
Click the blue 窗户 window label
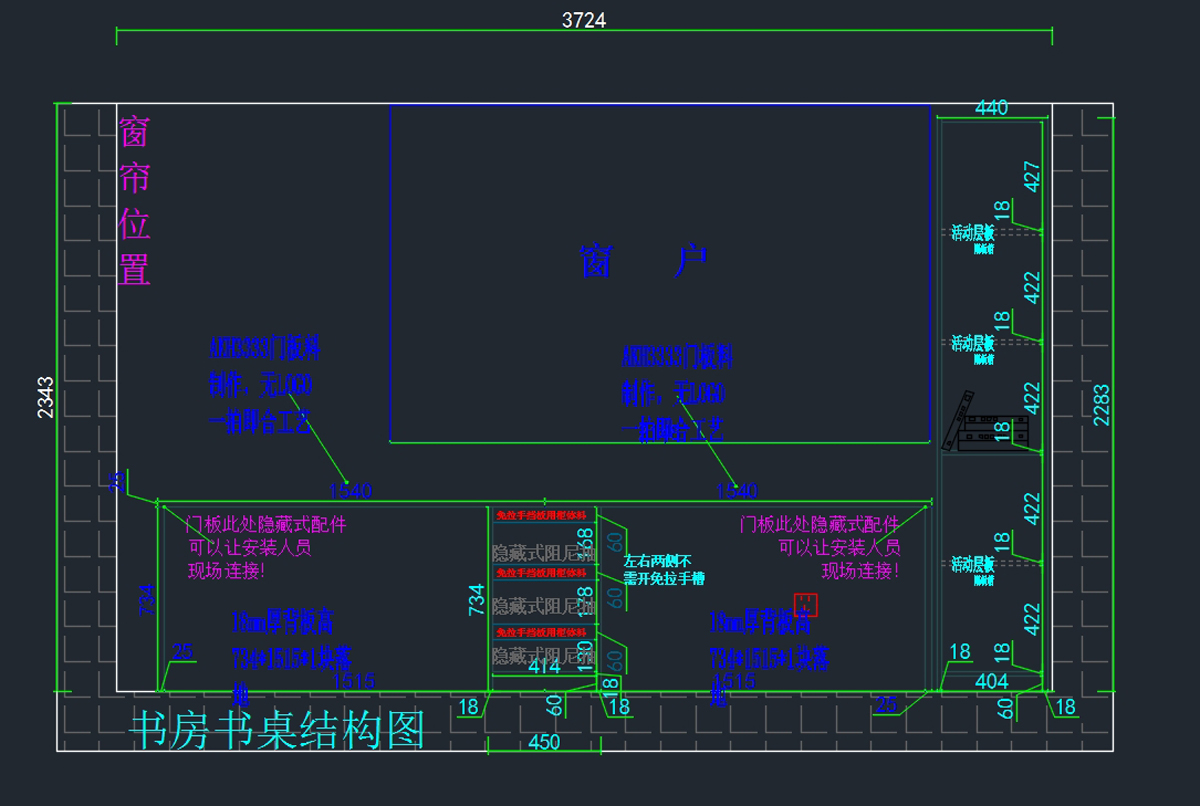coord(645,262)
